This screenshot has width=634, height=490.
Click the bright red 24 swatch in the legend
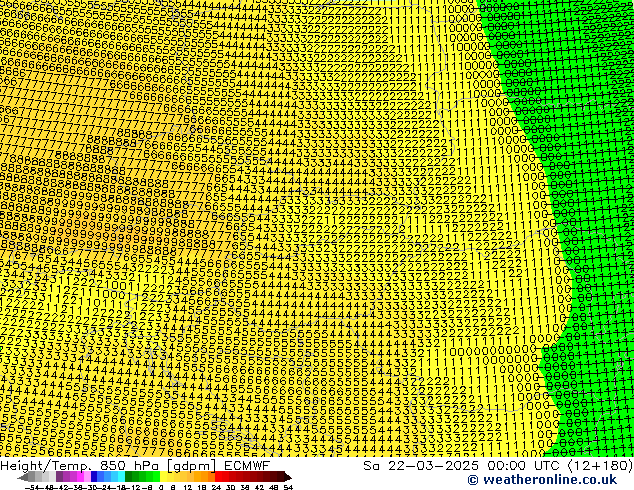coord(218,477)
